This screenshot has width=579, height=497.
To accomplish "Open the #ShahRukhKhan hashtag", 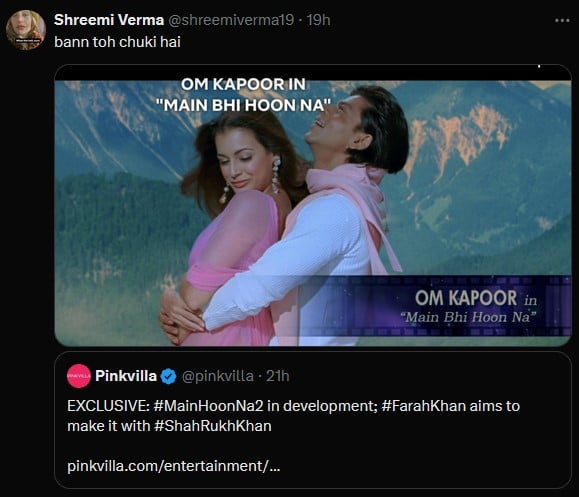I will (213, 426).
